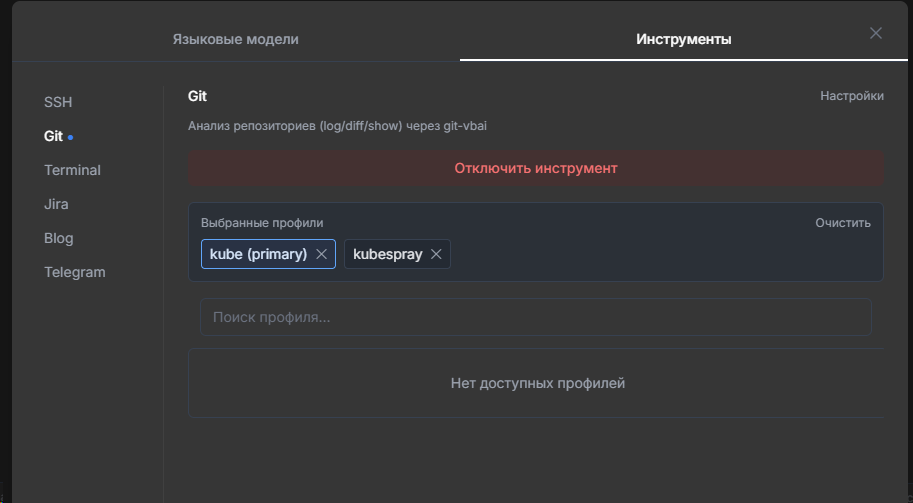This screenshot has width=913, height=503.
Task: Click the Отключить инструмент button
Action: [536, 168]
